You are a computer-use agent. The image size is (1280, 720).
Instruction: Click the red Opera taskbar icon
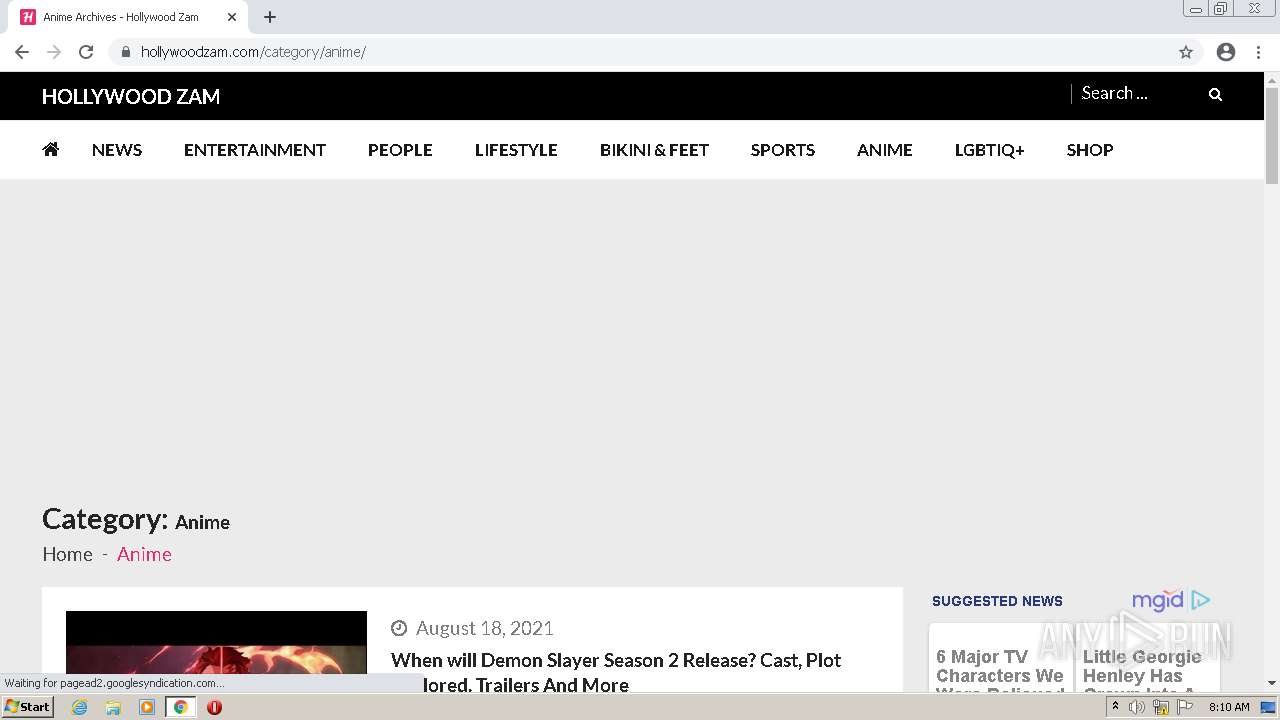pyautogui.click(x=214, y=707)
